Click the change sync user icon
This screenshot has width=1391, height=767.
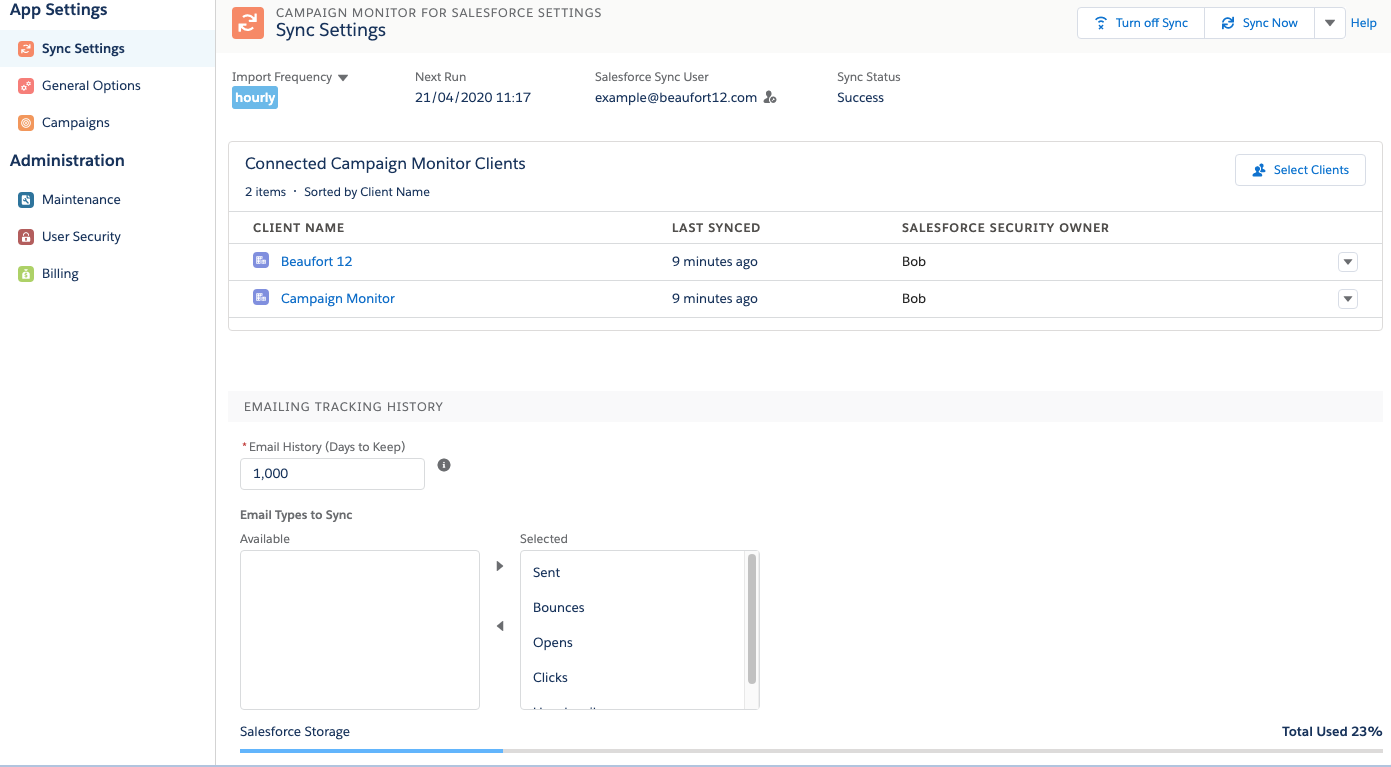pos(770,98)
